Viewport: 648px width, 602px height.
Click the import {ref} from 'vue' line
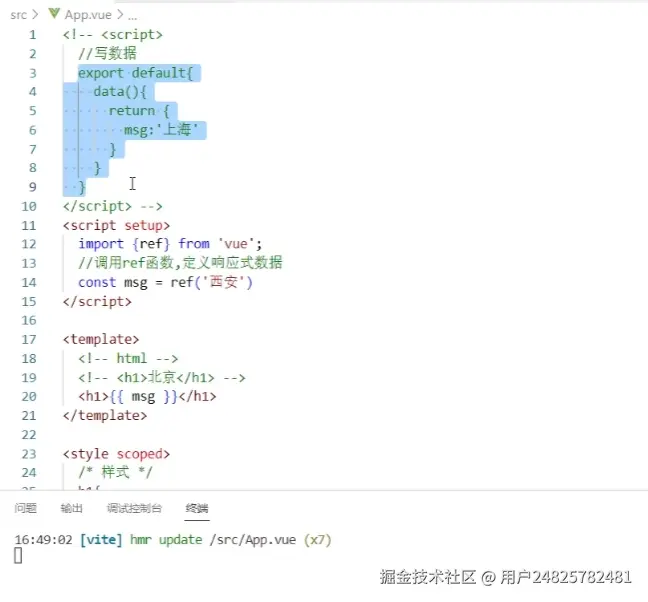tap(170, 244)
